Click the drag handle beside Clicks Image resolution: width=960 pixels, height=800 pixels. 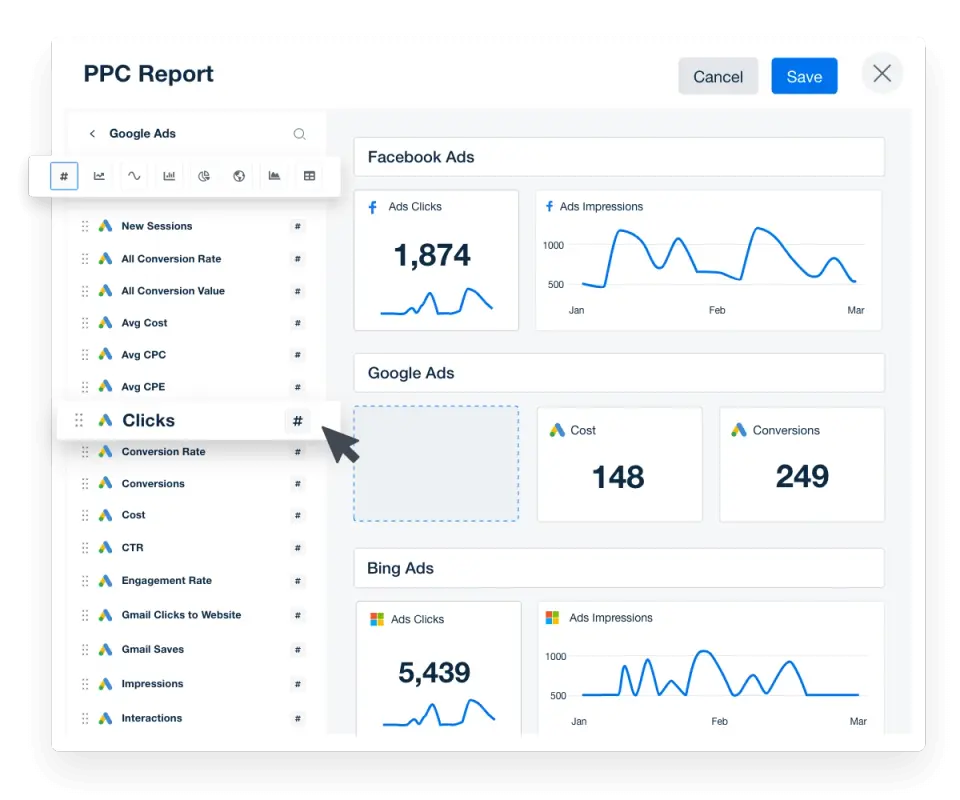click(x=79, y=420)
